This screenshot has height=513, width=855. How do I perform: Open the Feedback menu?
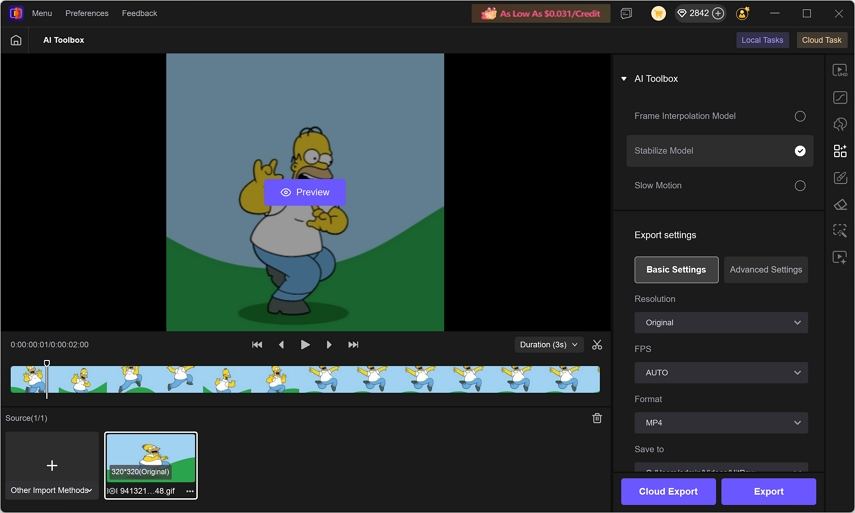point(140,13)
